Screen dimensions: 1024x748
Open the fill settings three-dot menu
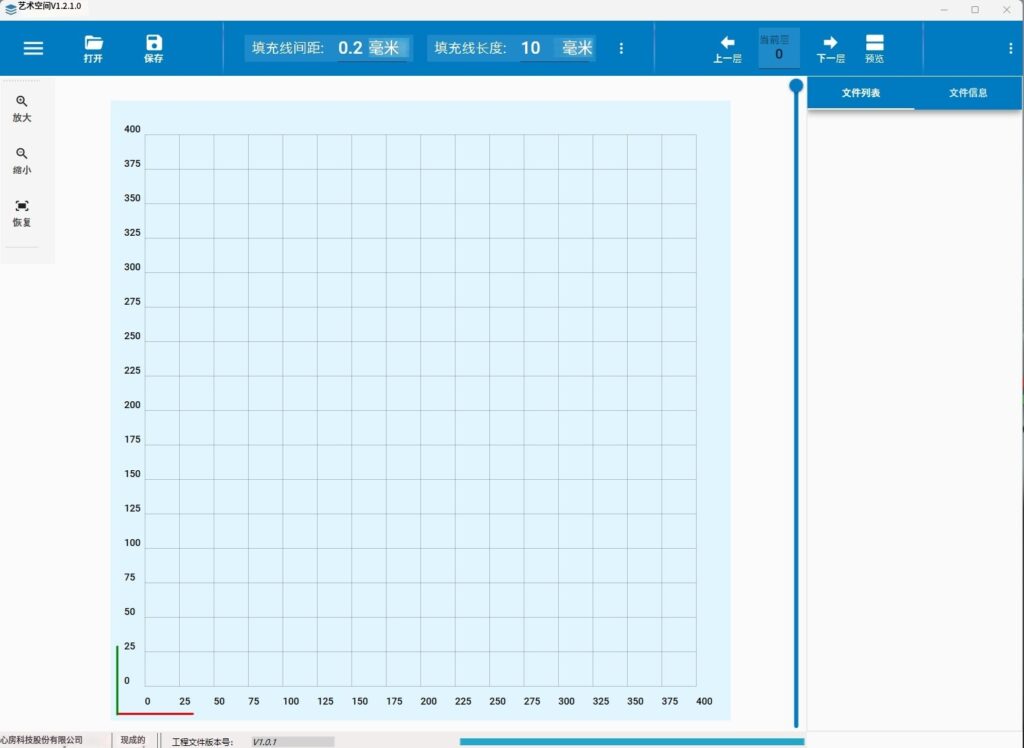pos(621,48)
